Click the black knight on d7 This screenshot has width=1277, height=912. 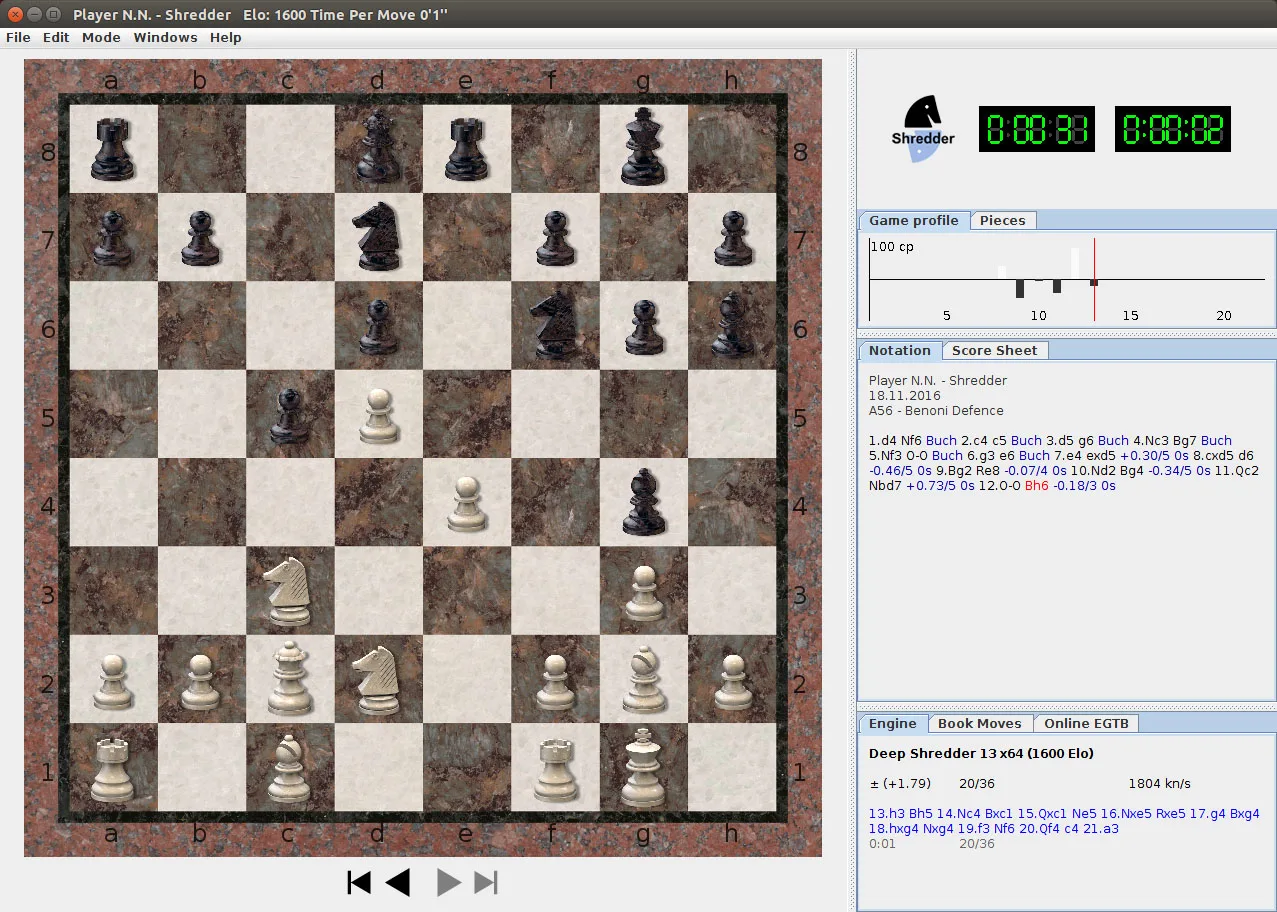[x=377, y=237]
